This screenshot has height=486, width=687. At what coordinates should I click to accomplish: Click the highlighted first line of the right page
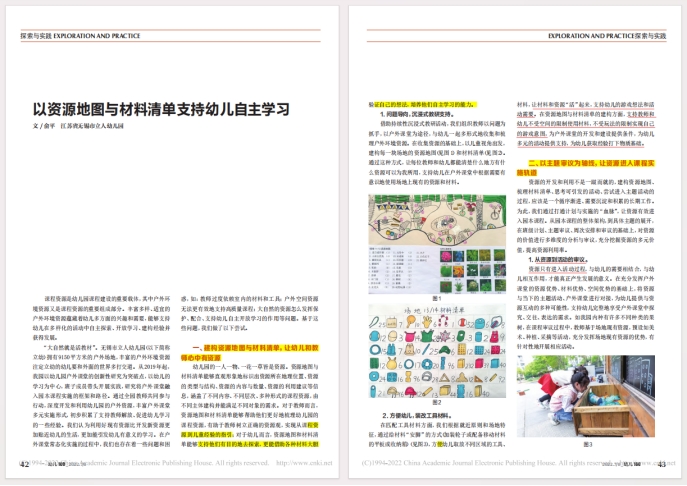click(422, 105)
